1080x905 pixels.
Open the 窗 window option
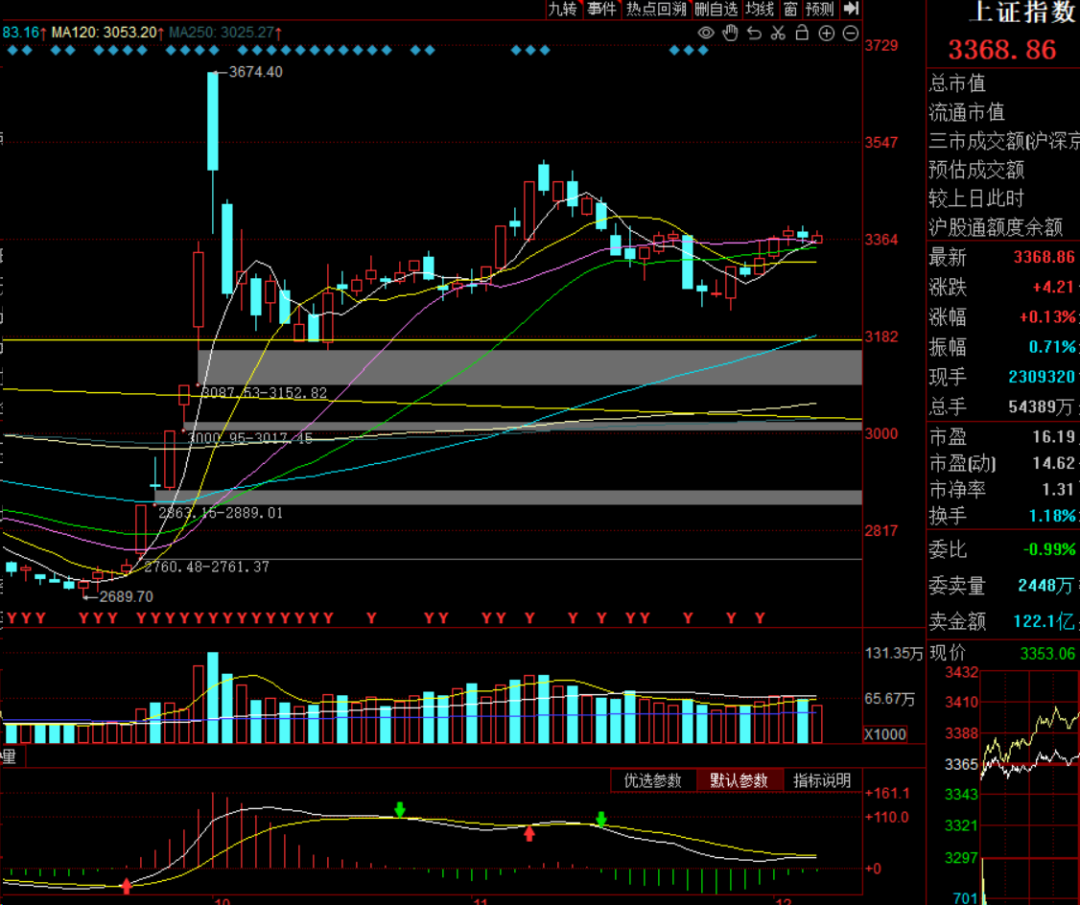pyautogui.click(x=790, y=9)
